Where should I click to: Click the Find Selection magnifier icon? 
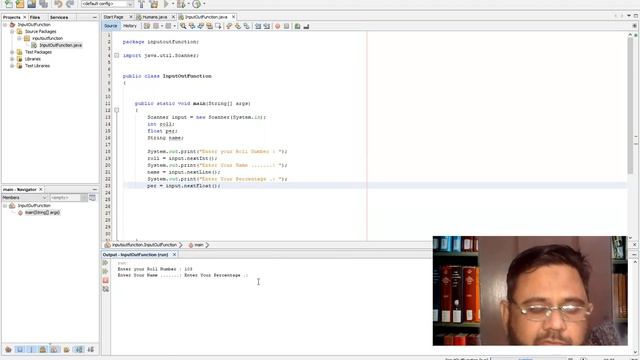[183, 26]
